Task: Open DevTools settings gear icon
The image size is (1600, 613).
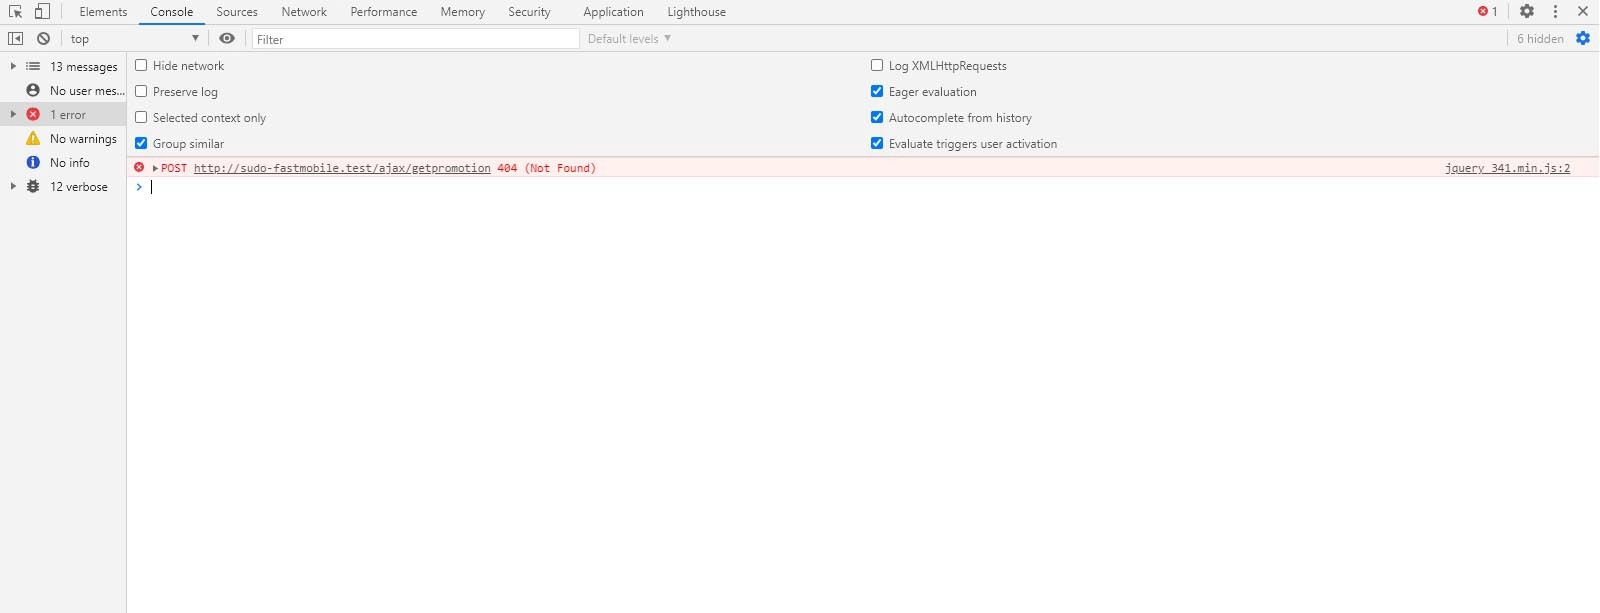Action: [1527, 12]
